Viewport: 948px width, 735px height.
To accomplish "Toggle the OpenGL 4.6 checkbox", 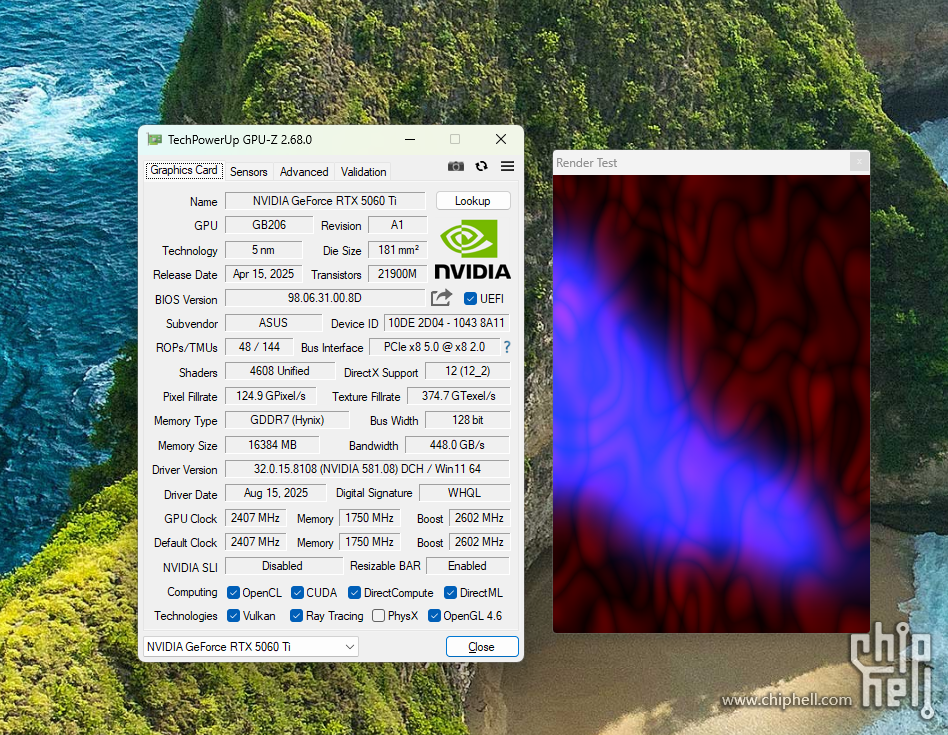I will (x=433, y=615).
